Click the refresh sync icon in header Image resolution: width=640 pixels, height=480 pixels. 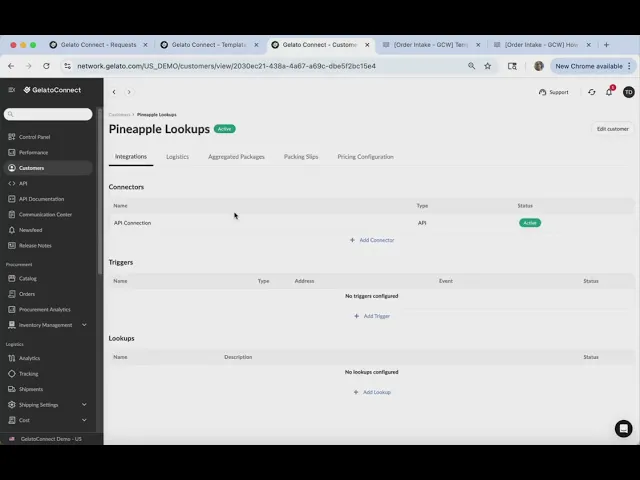click(x=591, y=92)
